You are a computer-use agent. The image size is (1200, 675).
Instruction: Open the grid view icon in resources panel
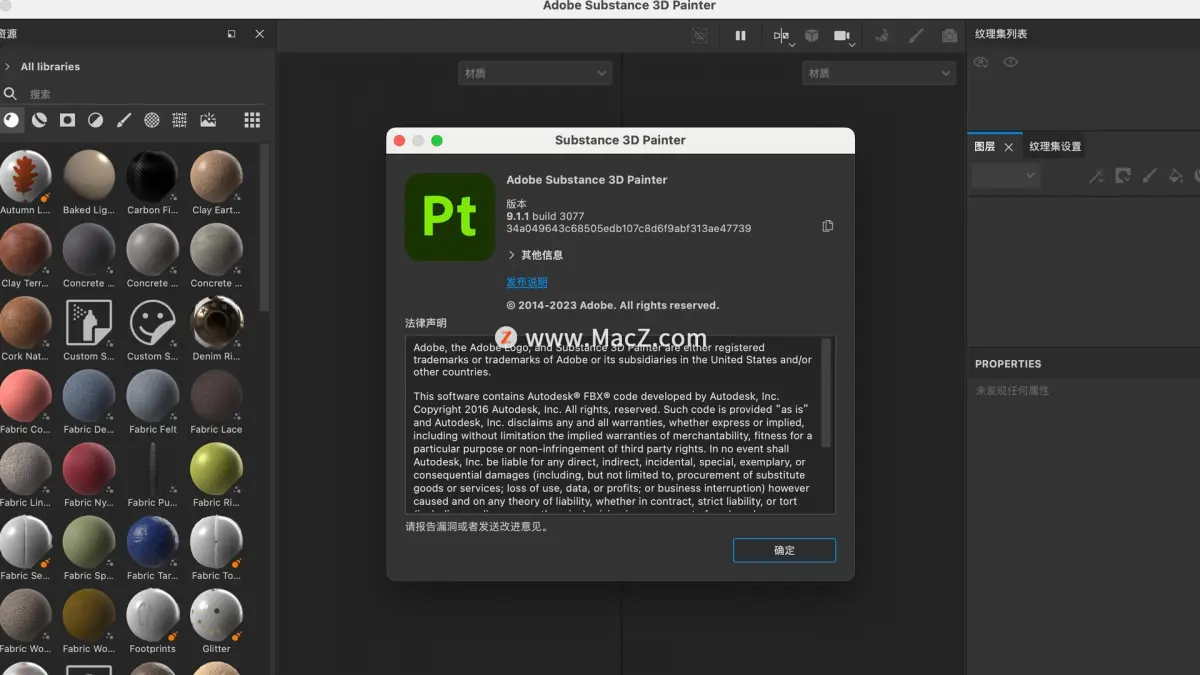click(x=252, y=120)
